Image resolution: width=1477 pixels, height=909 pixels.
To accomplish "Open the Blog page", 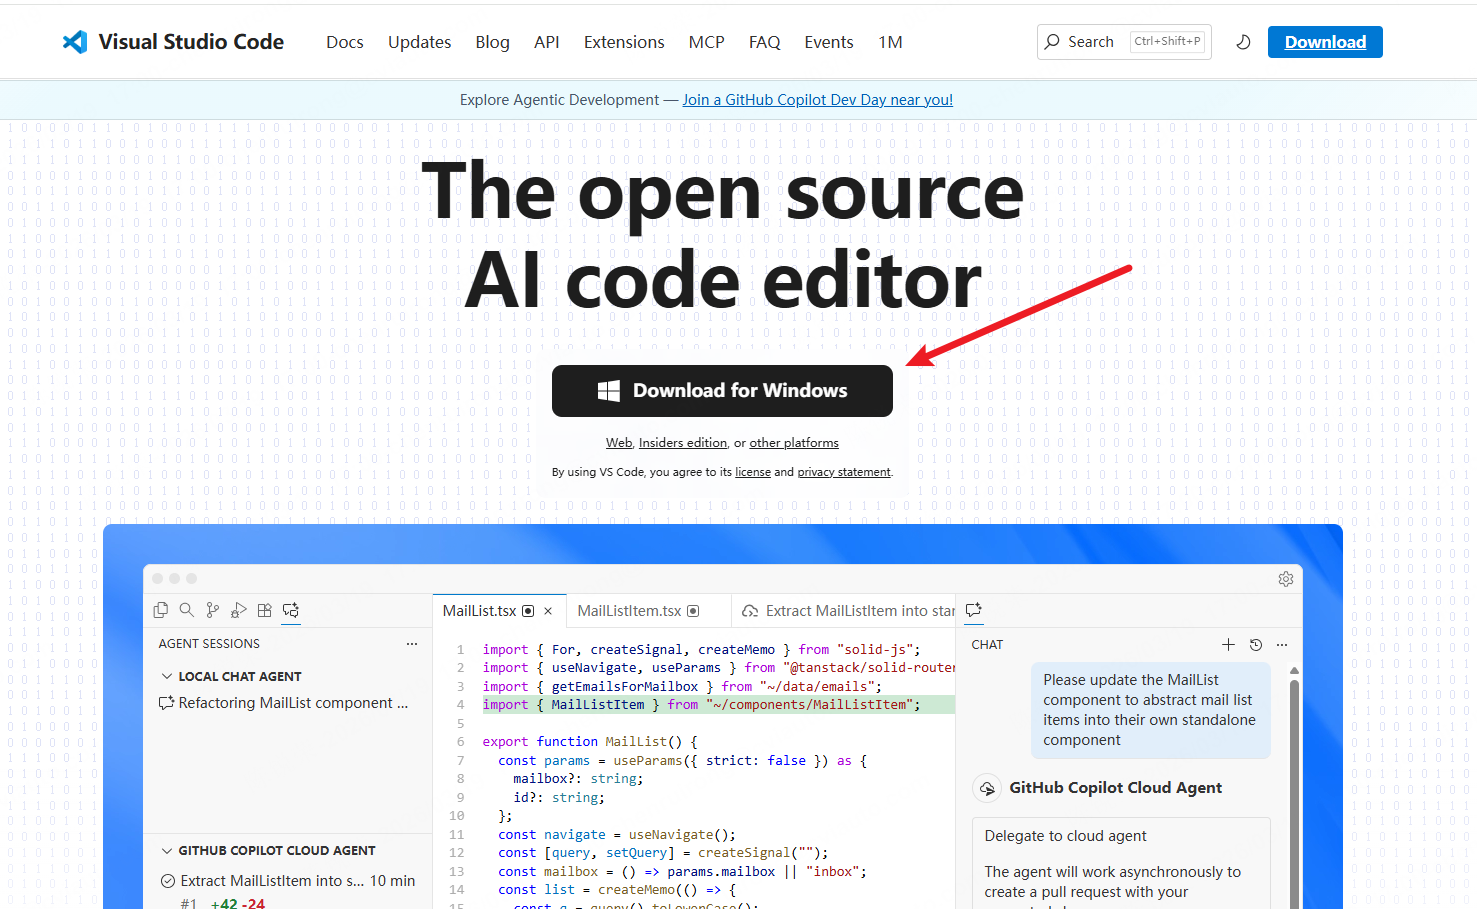I will pos(492,42).
